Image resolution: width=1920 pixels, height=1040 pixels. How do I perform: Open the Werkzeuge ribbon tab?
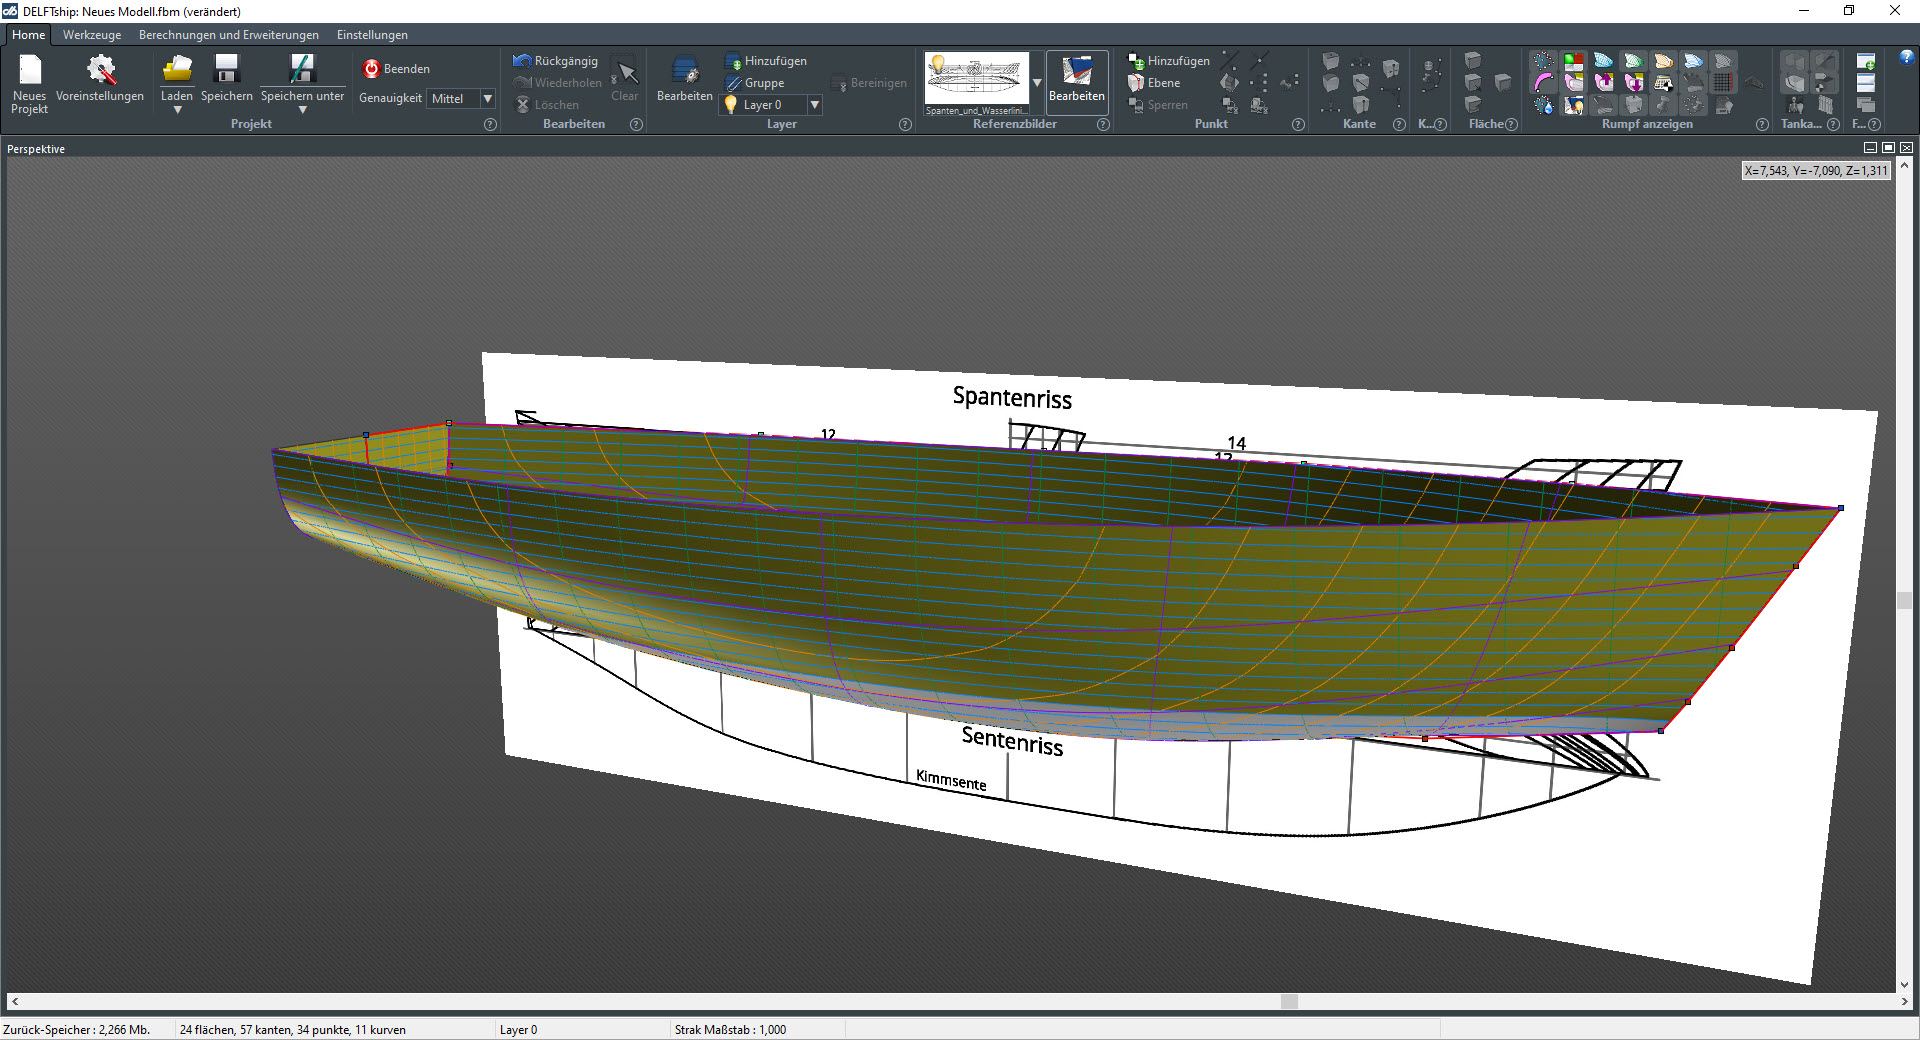click(92, 35)
